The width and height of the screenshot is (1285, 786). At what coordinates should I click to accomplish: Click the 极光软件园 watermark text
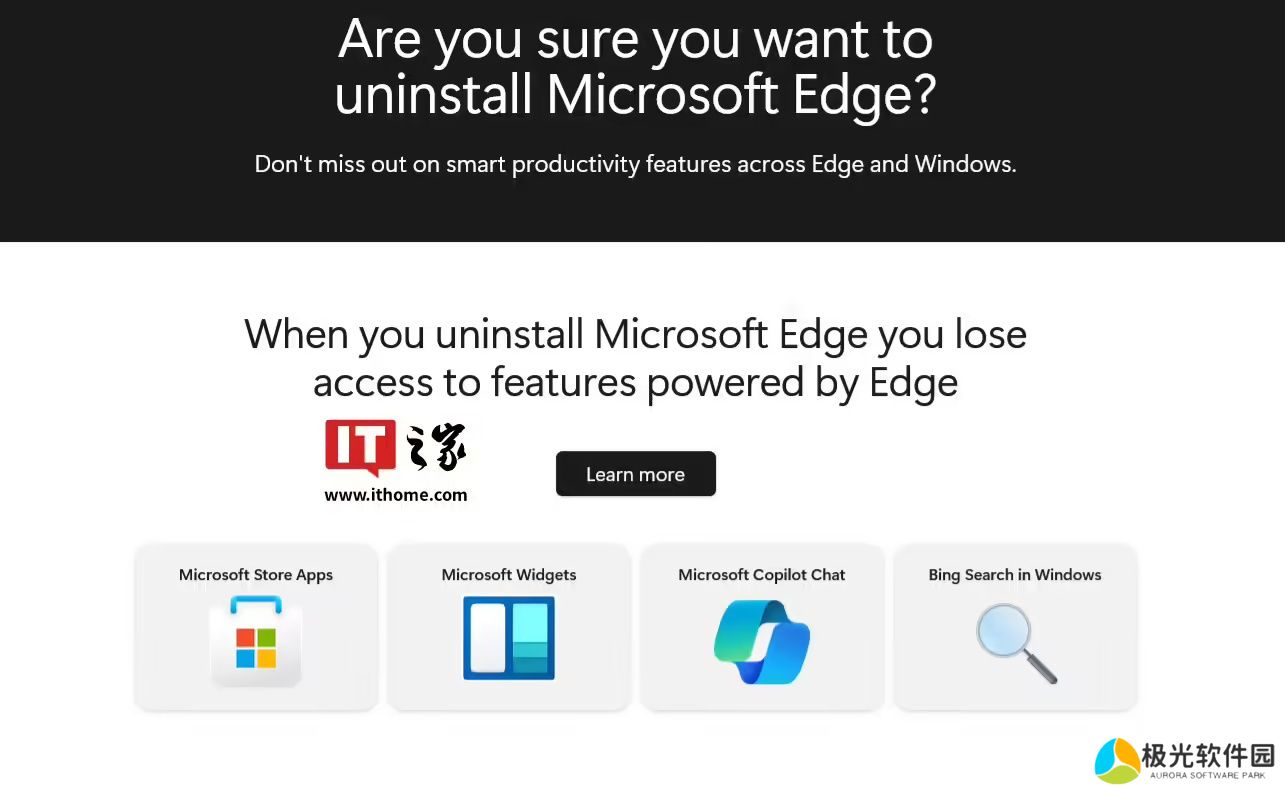click(1209, 755)
